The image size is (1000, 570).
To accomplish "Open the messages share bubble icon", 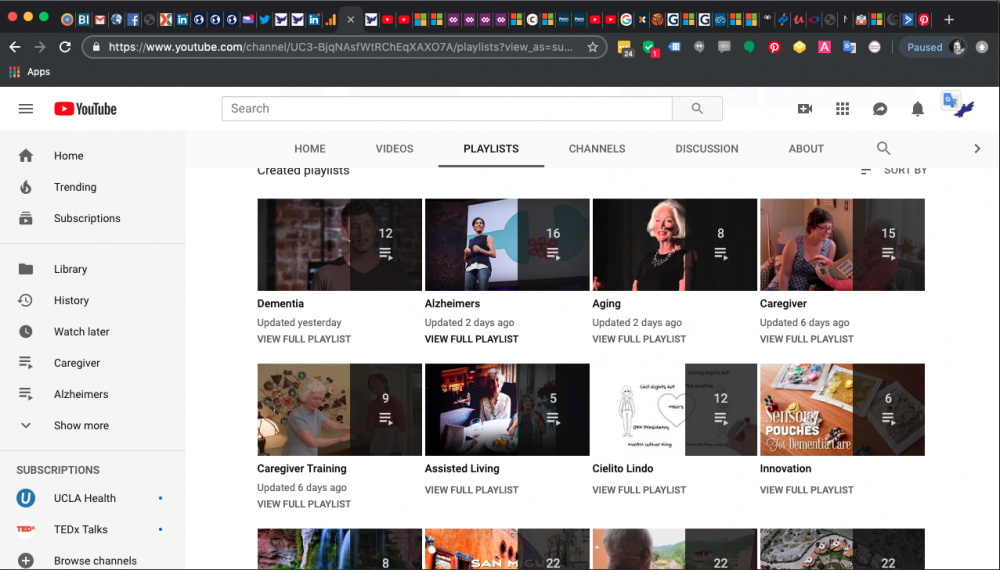I will tap(880, 109).
